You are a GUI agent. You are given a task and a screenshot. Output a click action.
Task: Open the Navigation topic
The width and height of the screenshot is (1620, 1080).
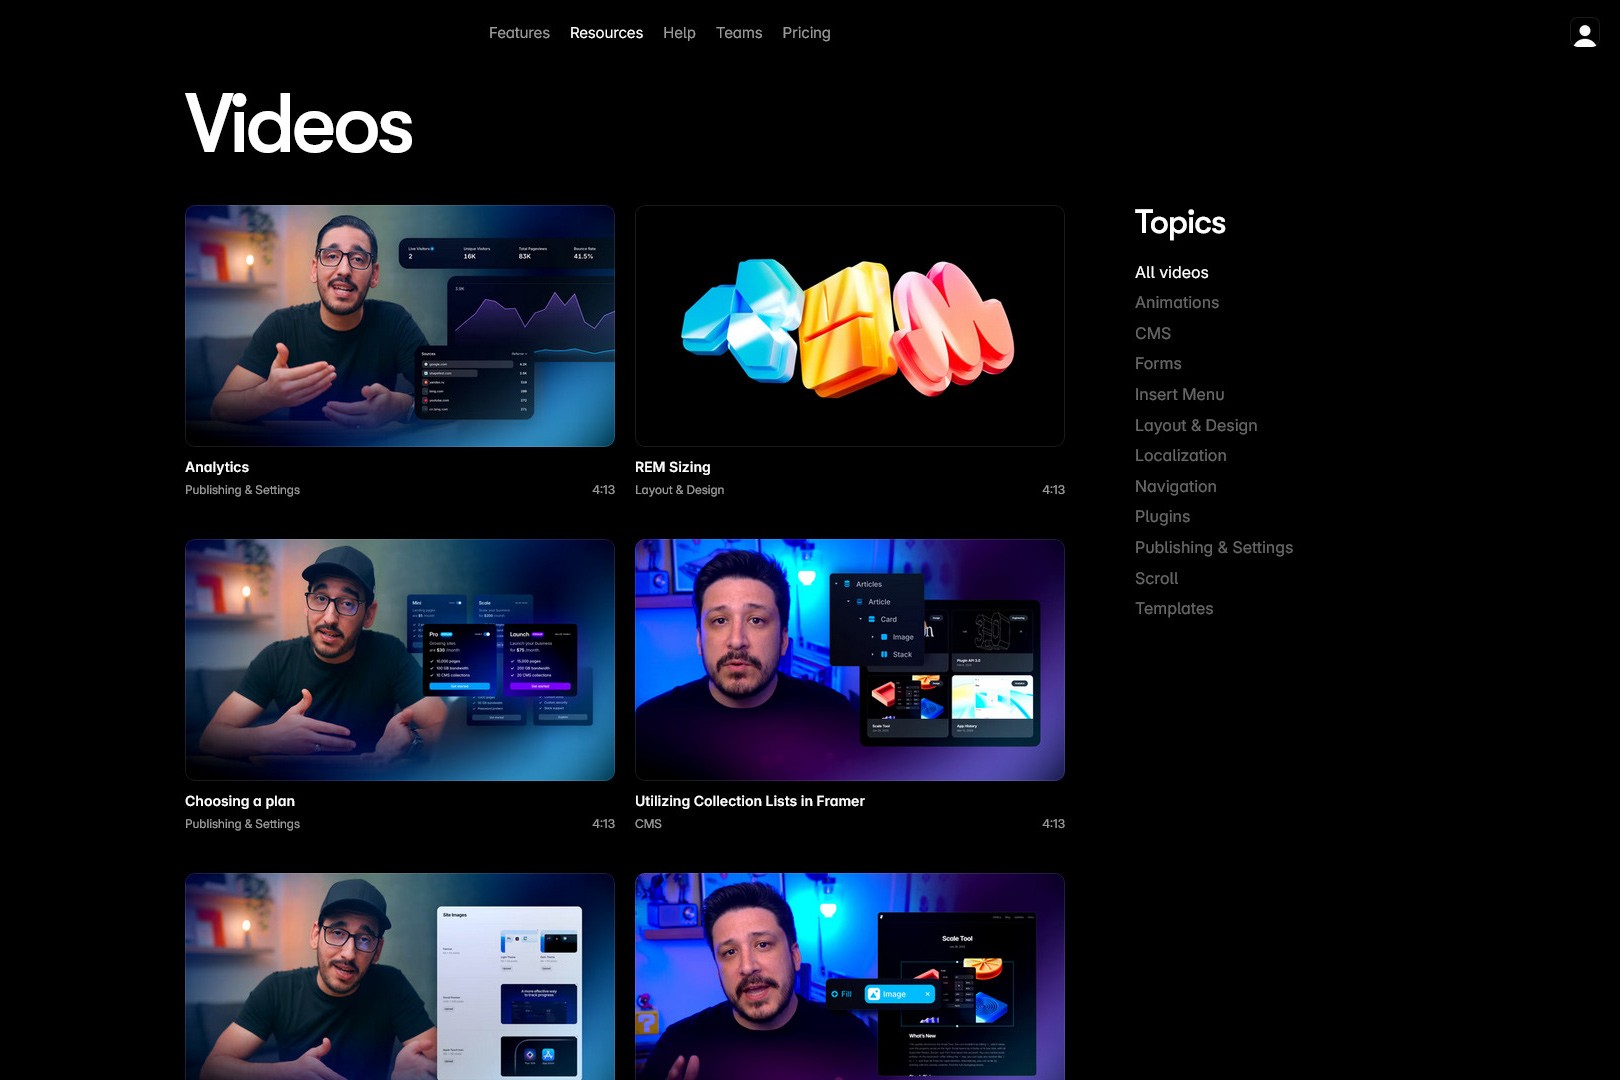coord(1176,486)
